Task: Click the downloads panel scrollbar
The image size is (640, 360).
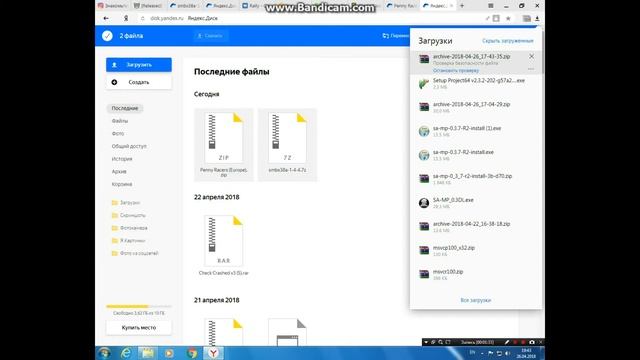Action: click(543, 51)
